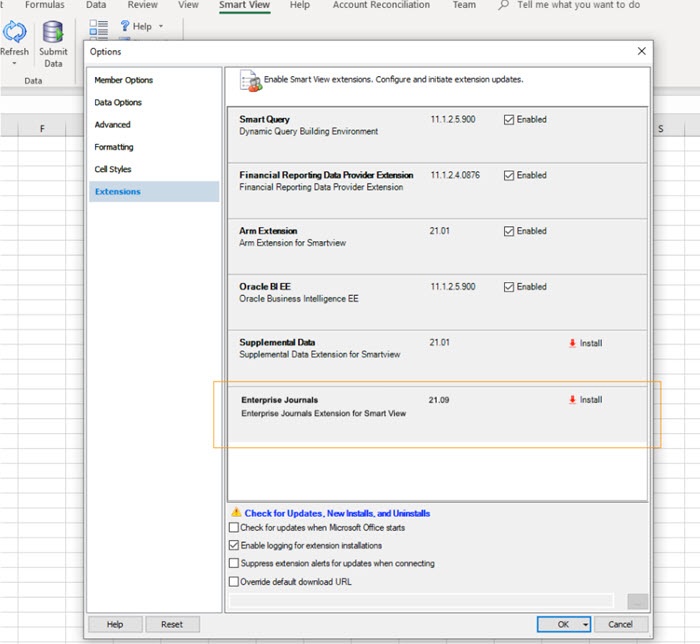Click red install arrow for Supplemental Data
Screen dimensions: 700x644
click(572, 343)
